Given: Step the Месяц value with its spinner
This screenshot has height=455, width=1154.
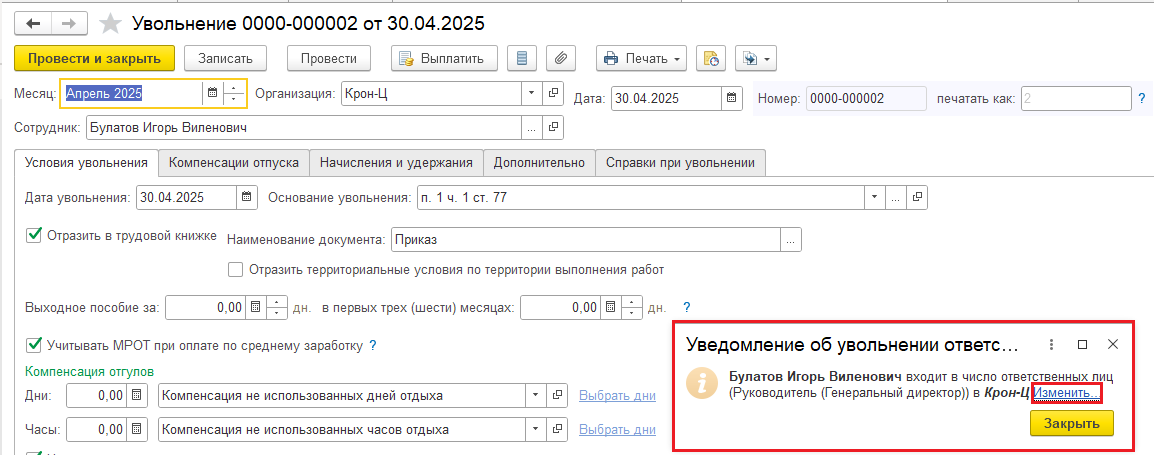Looking at the screenshot, I should click(234, 94).
